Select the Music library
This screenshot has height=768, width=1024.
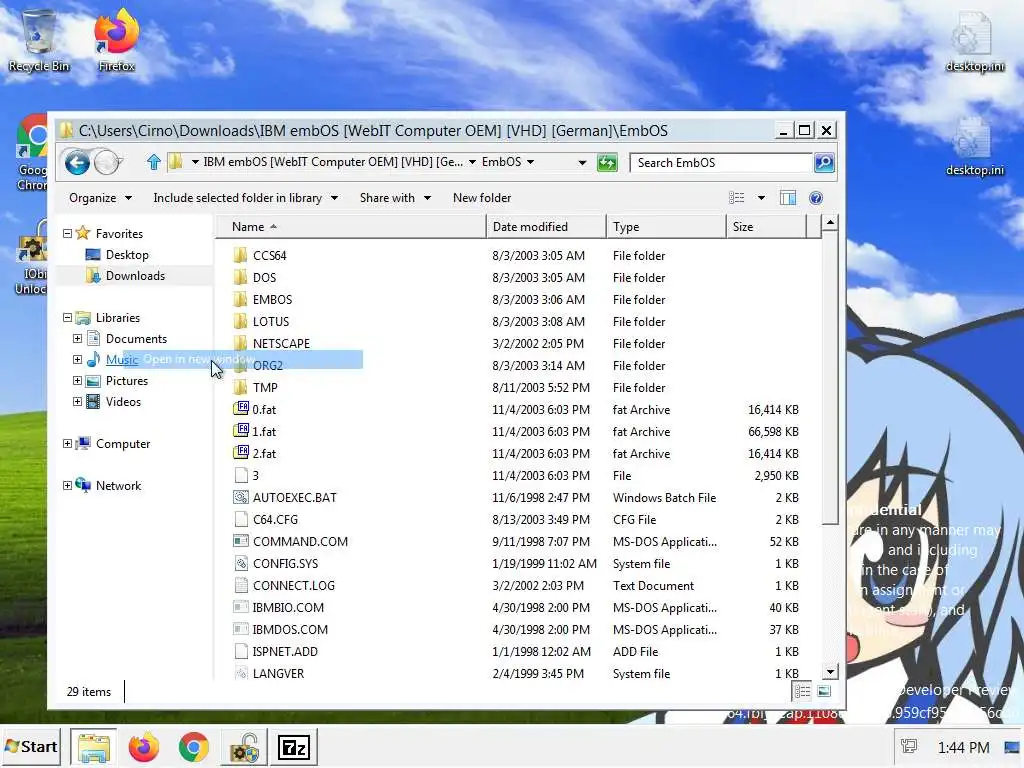pos(121,359)
